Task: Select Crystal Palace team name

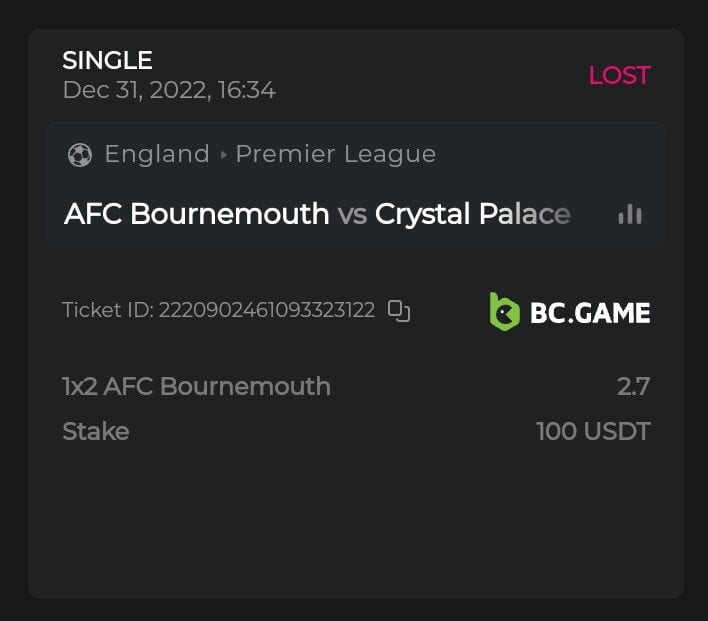Action: click(472, 214)
